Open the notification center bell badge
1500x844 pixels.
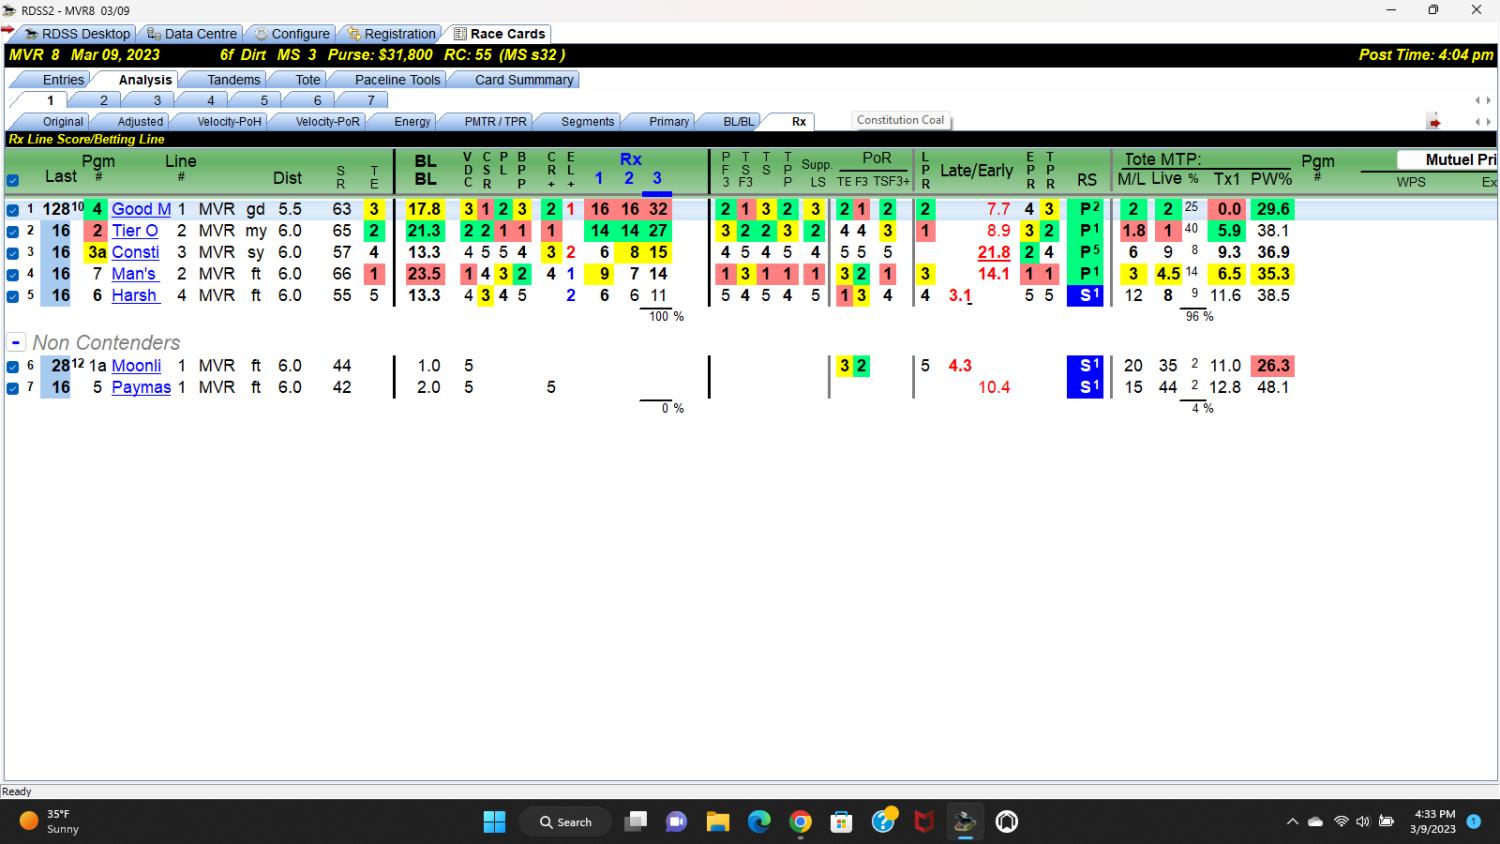click(x=1474, y=821)
